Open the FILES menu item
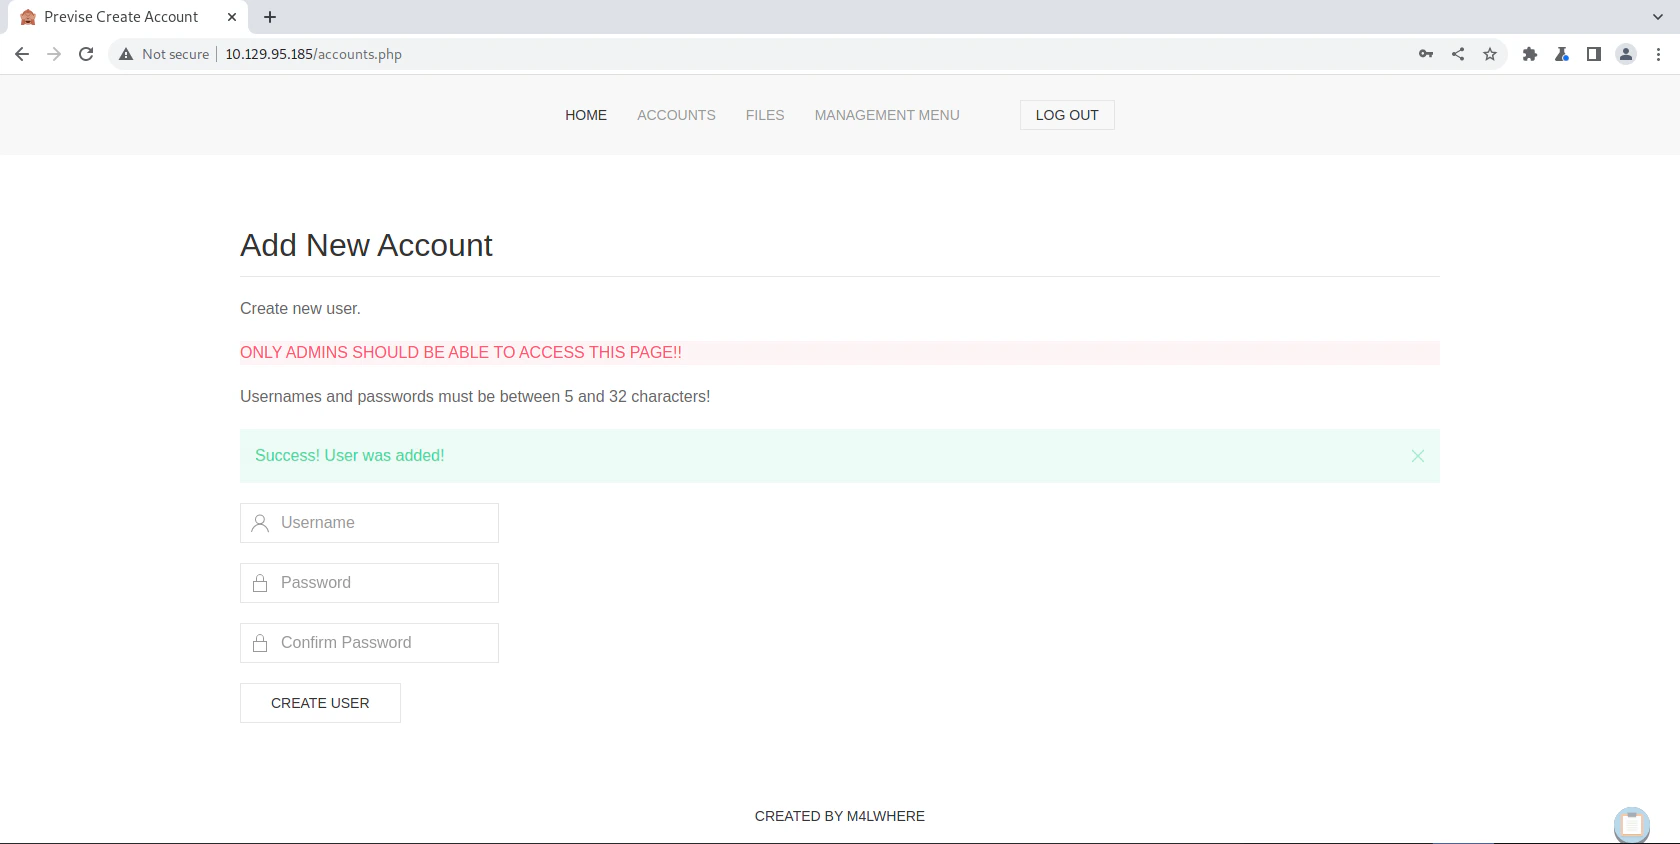Image resolution: width=1680 pixels, height=844 pixels. (765, 115)
